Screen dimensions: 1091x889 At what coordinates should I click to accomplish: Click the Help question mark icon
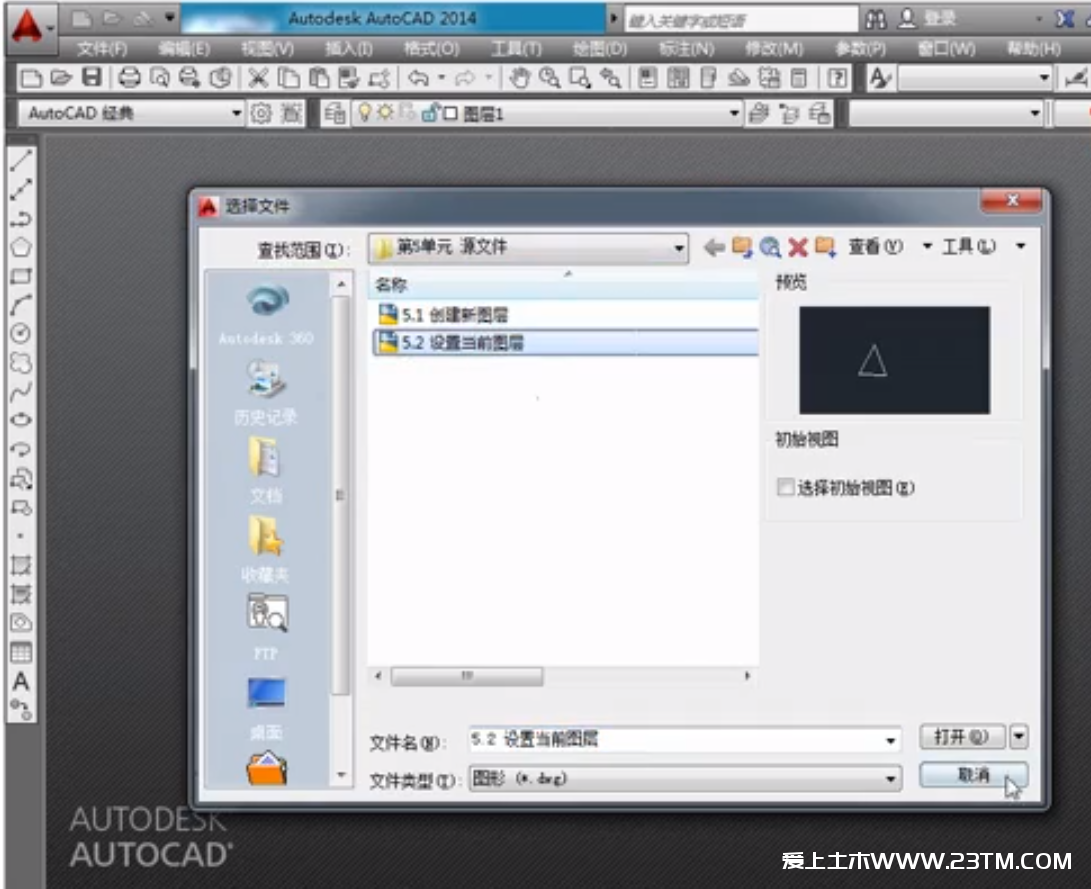pos(837,78)
